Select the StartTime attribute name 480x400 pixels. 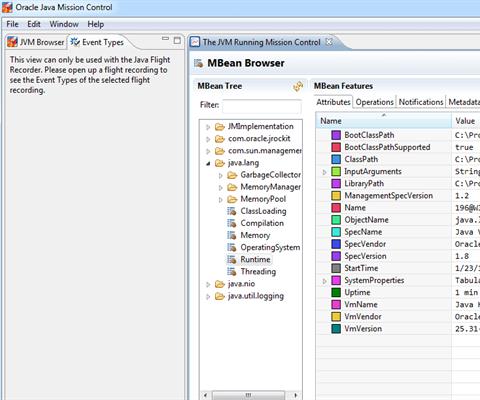click(361, 268)
